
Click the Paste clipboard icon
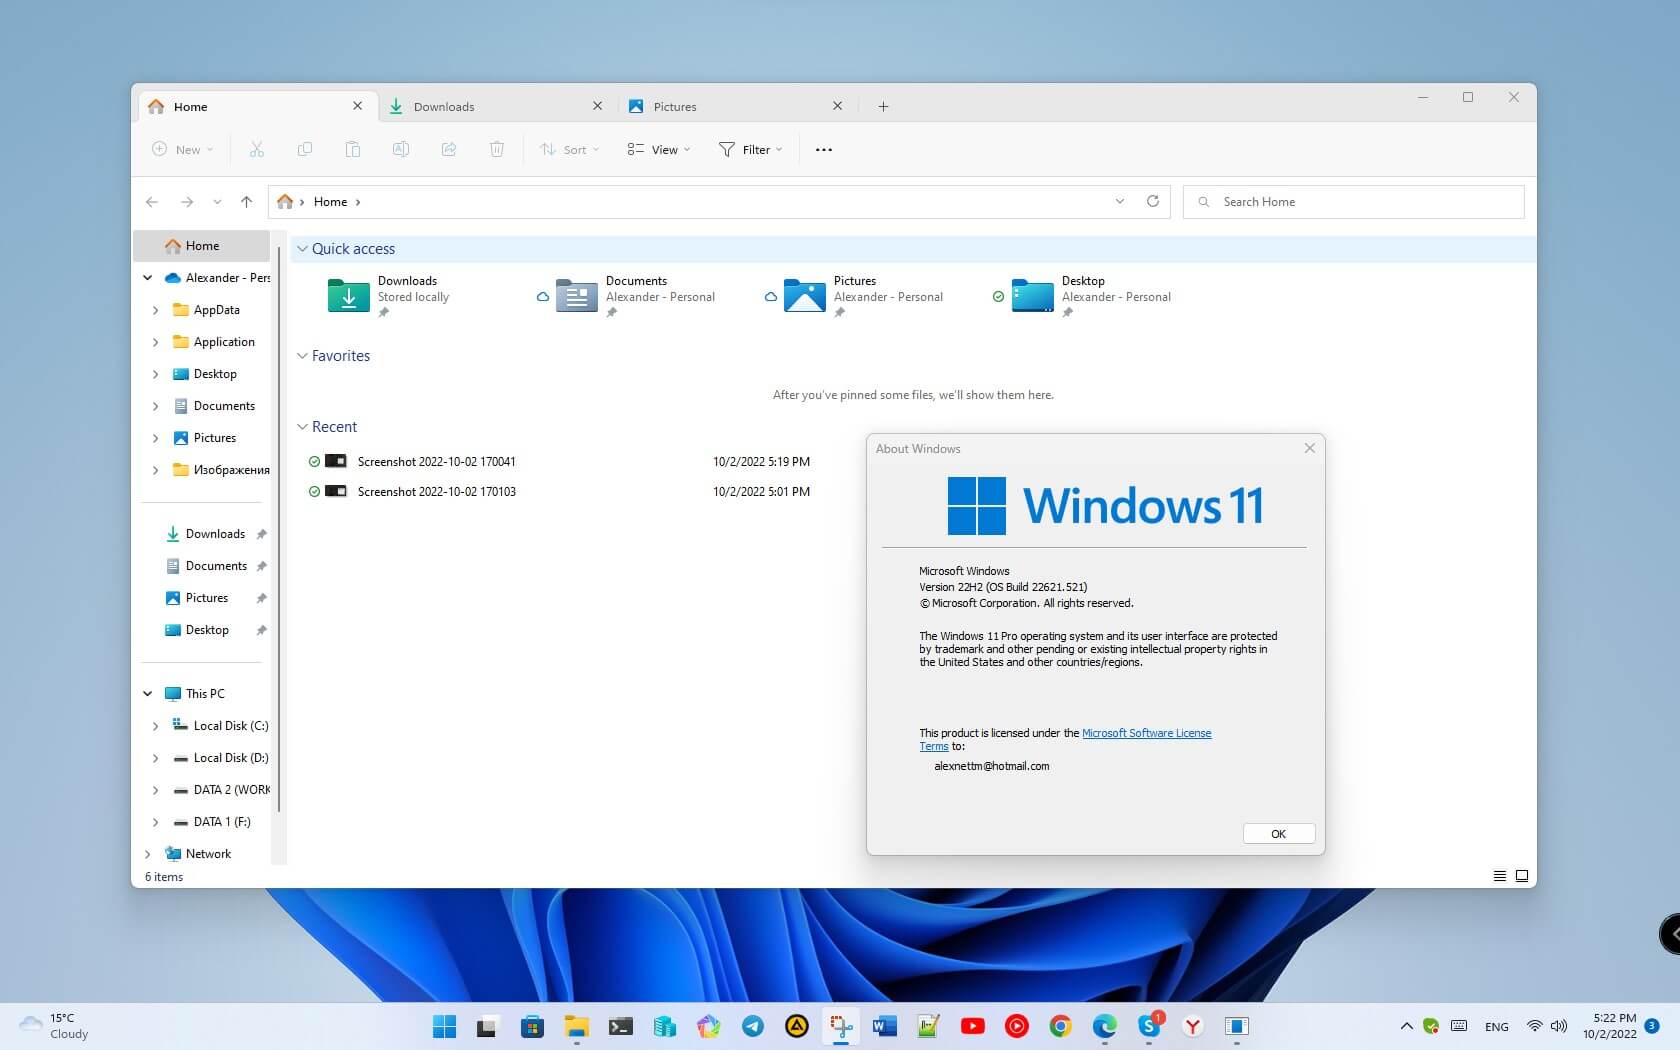[x=353, y=149]
